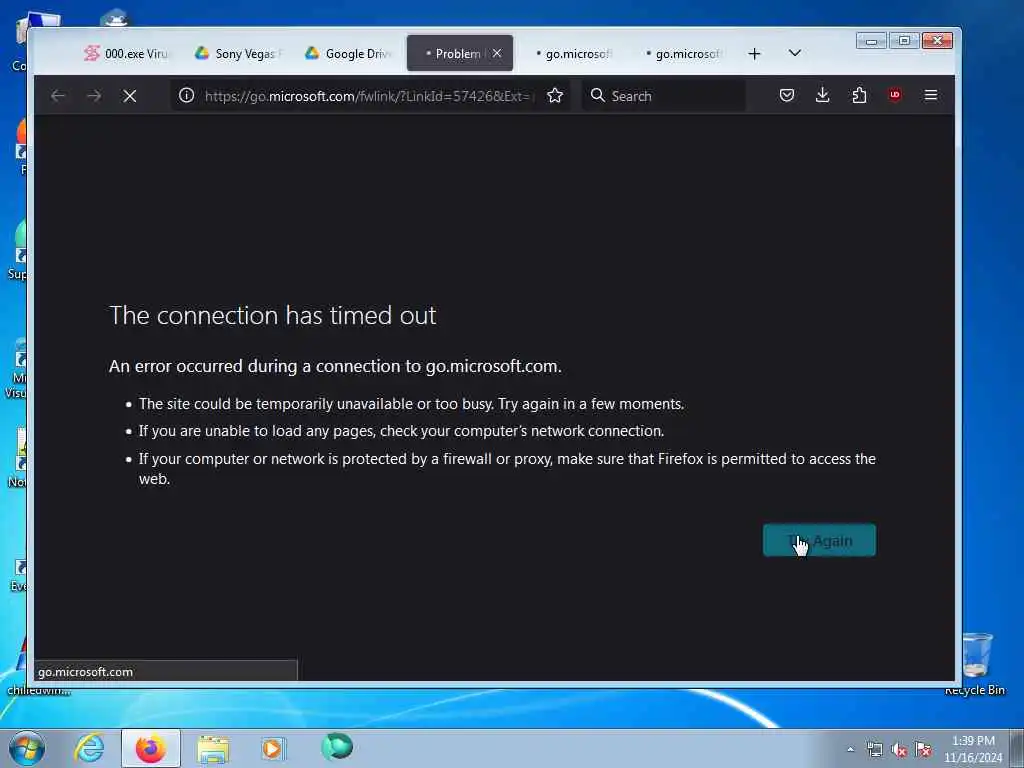Viewport: 1024px width, 768px height.
Task: Click the search magnifier icon
Action: point(597,95)
